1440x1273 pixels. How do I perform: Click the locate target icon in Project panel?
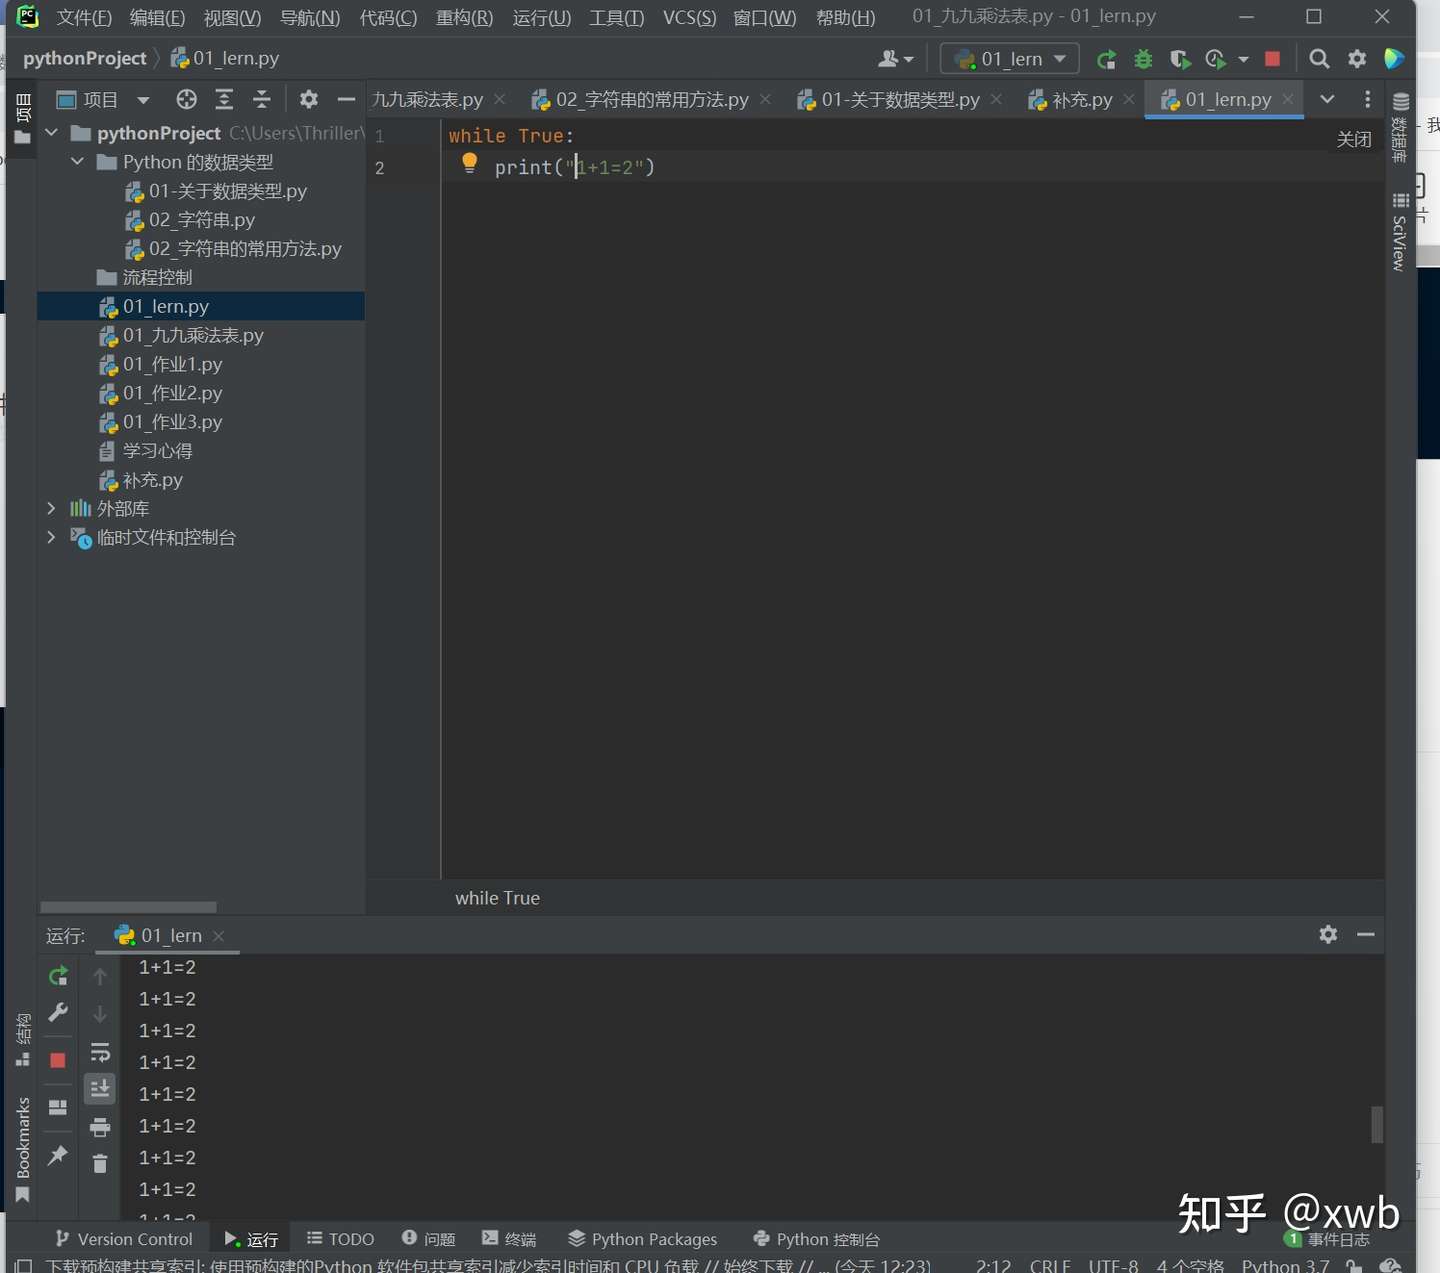coord(186,99)
